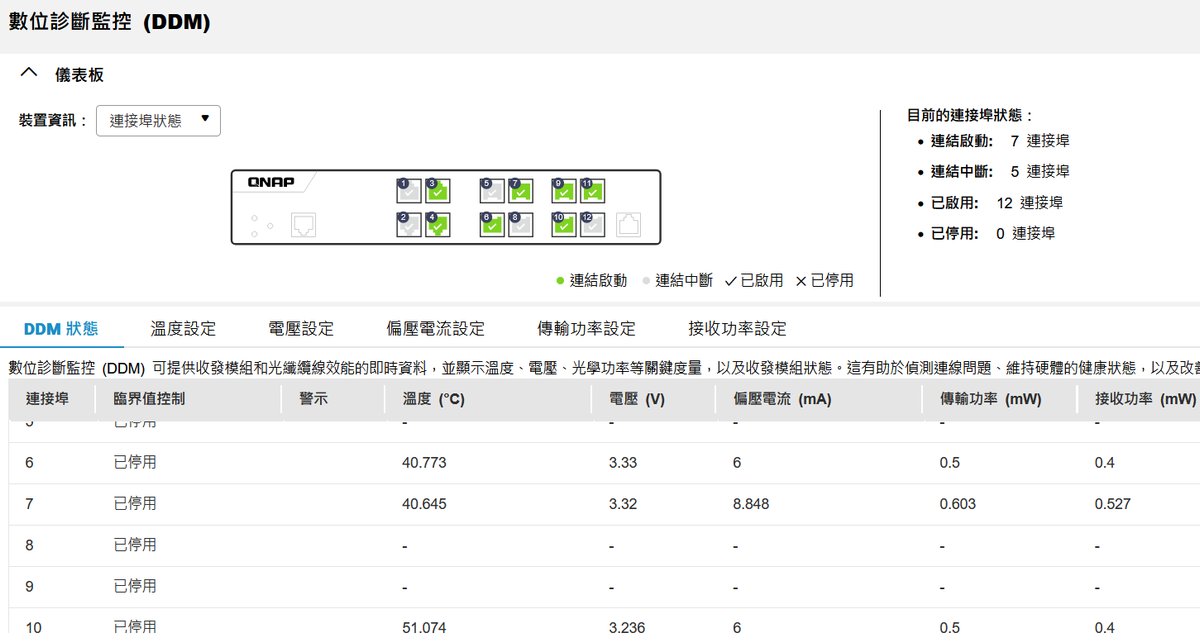Click port 1 icon on switch diagram
Image resolution: width=1200 pixels, height=643 pixels.
point(408,191)
